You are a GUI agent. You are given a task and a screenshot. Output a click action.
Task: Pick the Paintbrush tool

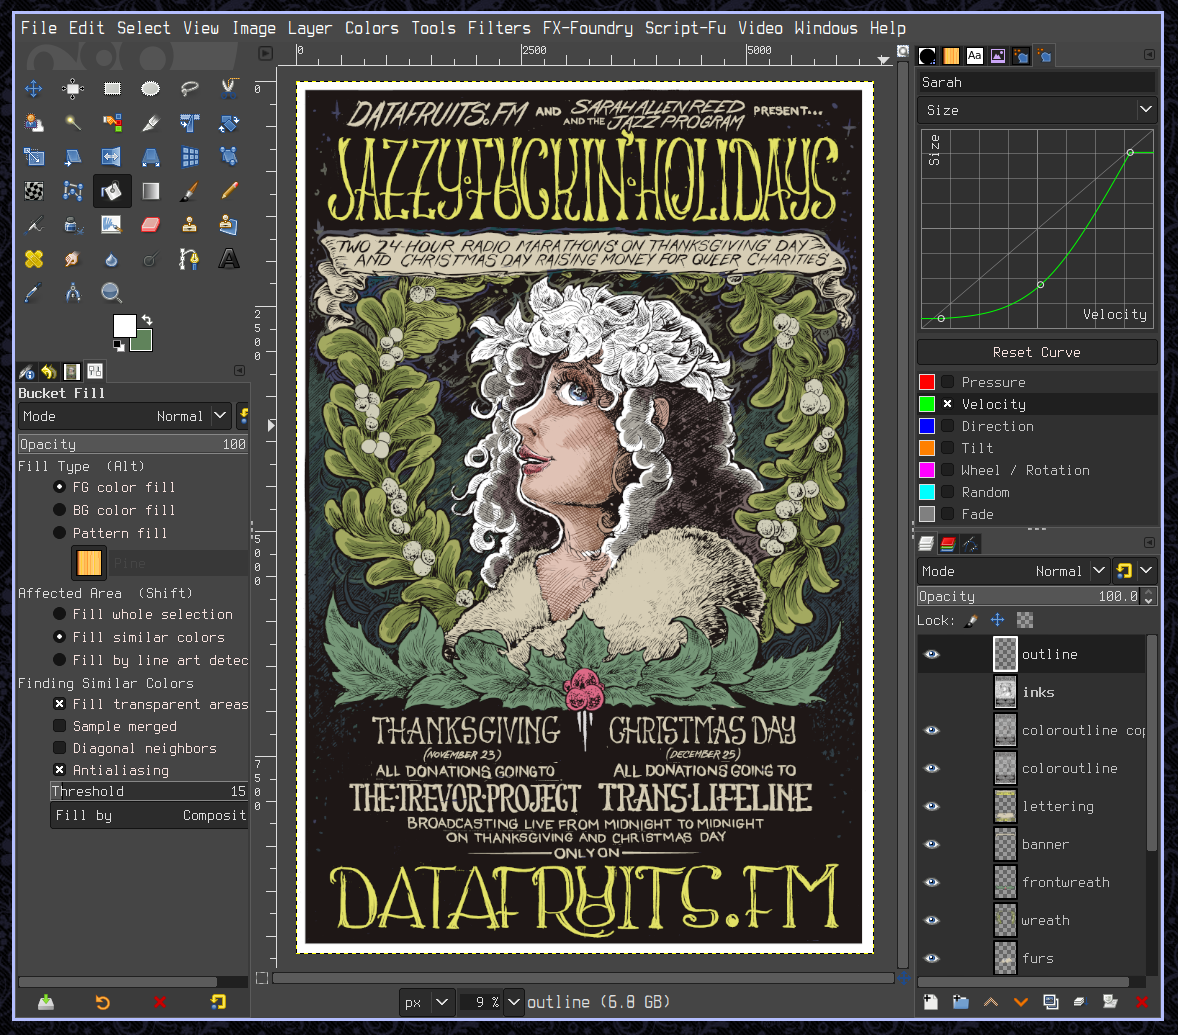190,190
